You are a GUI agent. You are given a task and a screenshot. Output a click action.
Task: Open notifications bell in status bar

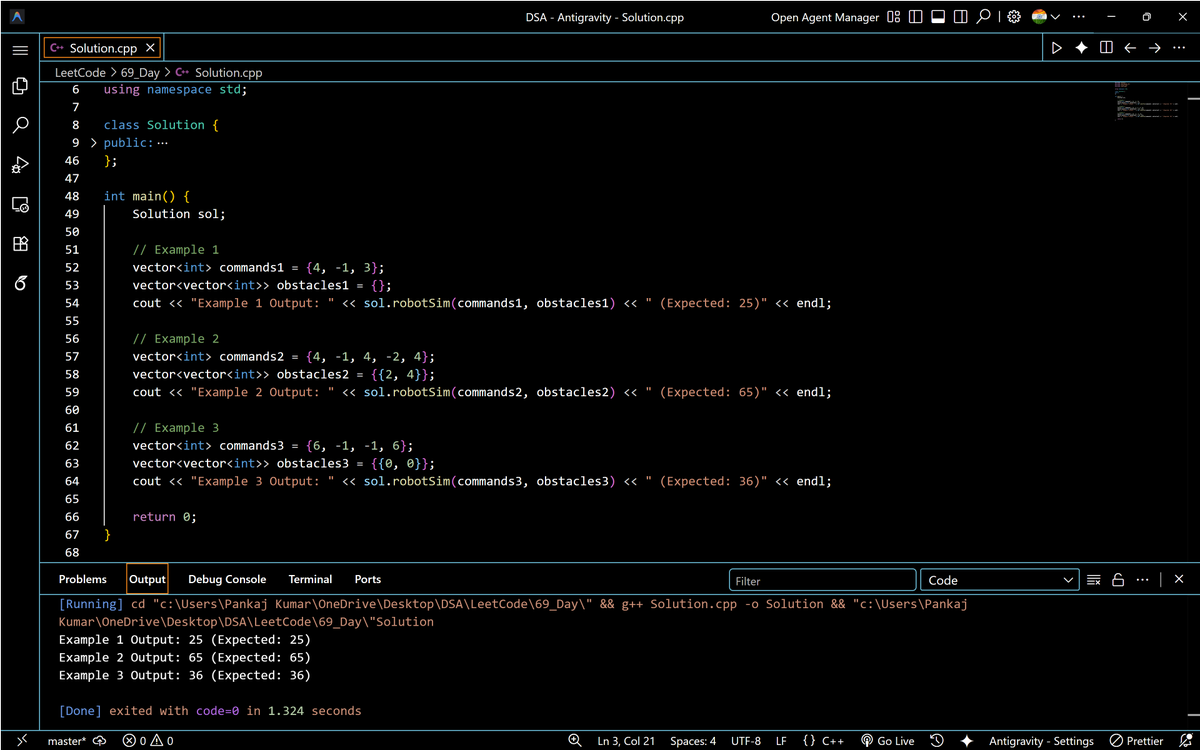pos(1184,741)
